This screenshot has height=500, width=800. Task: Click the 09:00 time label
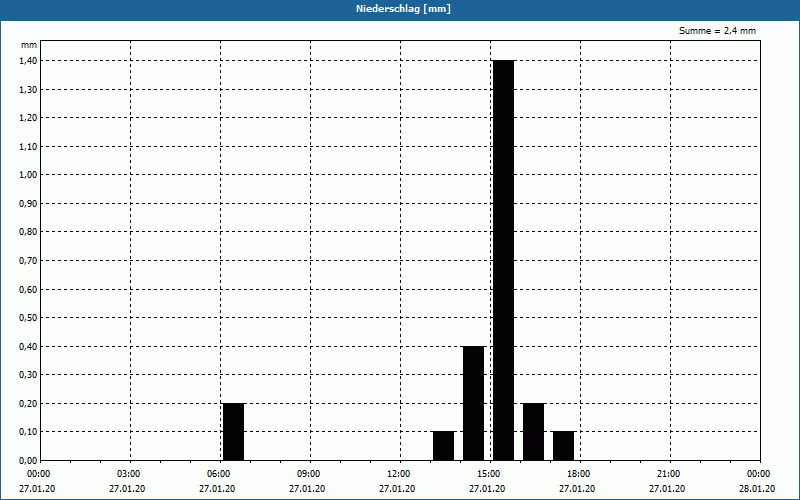pyautogui.click(x=309, y=474)
